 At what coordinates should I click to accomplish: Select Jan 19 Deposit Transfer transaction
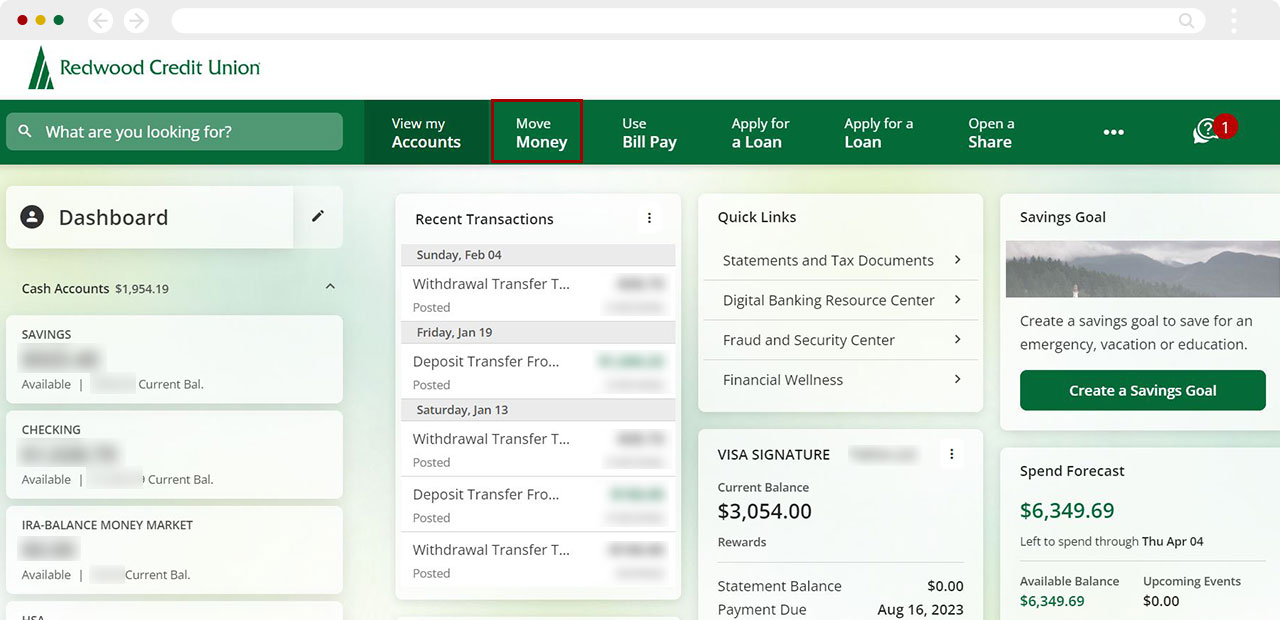(538, 372)
